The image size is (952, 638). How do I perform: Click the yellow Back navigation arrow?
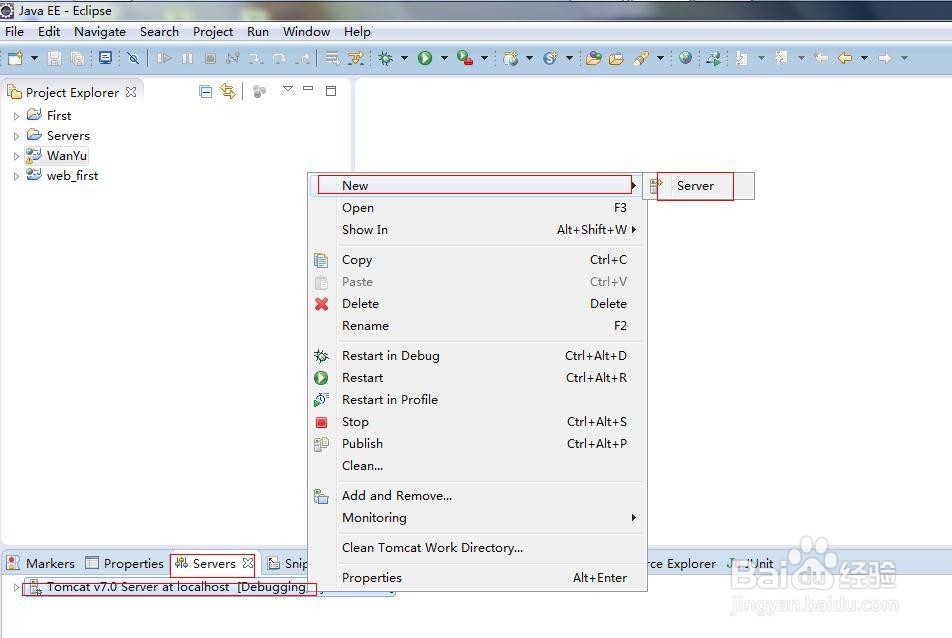point(845,58)
